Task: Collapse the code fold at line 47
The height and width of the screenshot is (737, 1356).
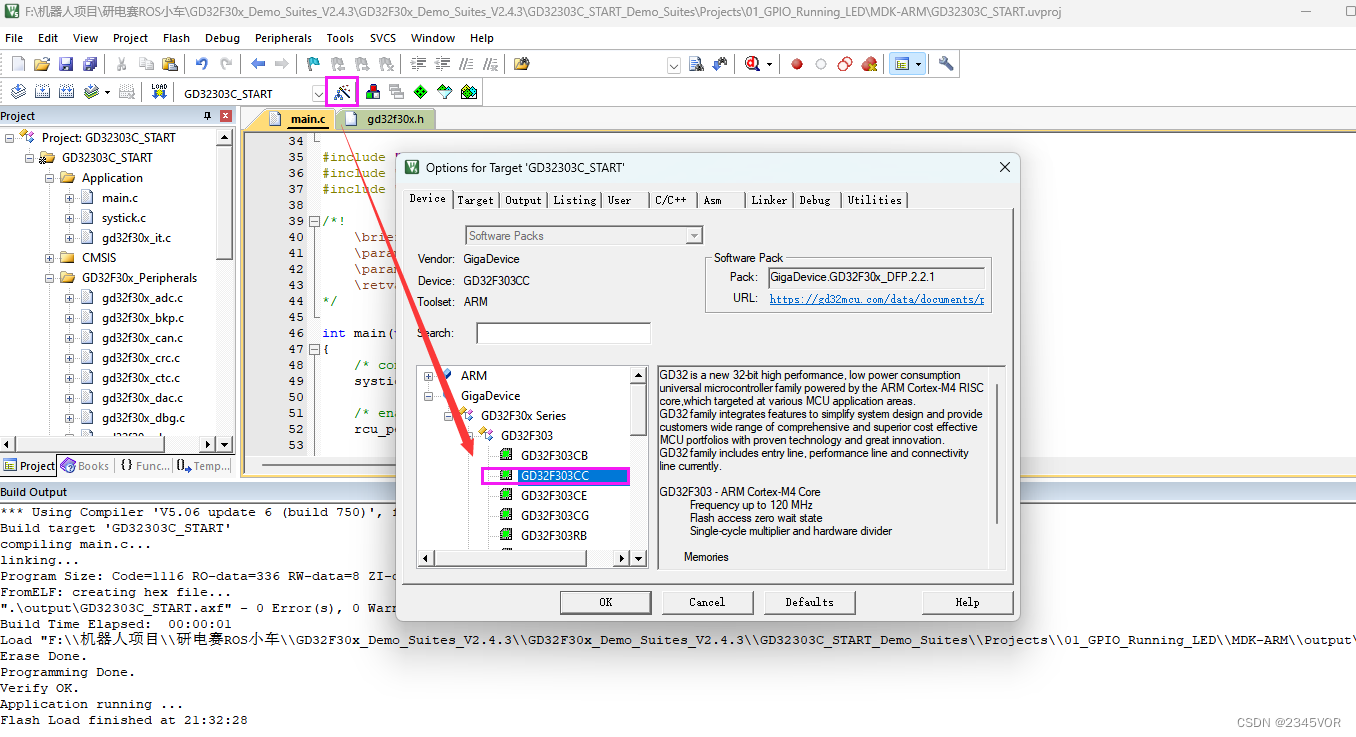Action: (314, 350)
